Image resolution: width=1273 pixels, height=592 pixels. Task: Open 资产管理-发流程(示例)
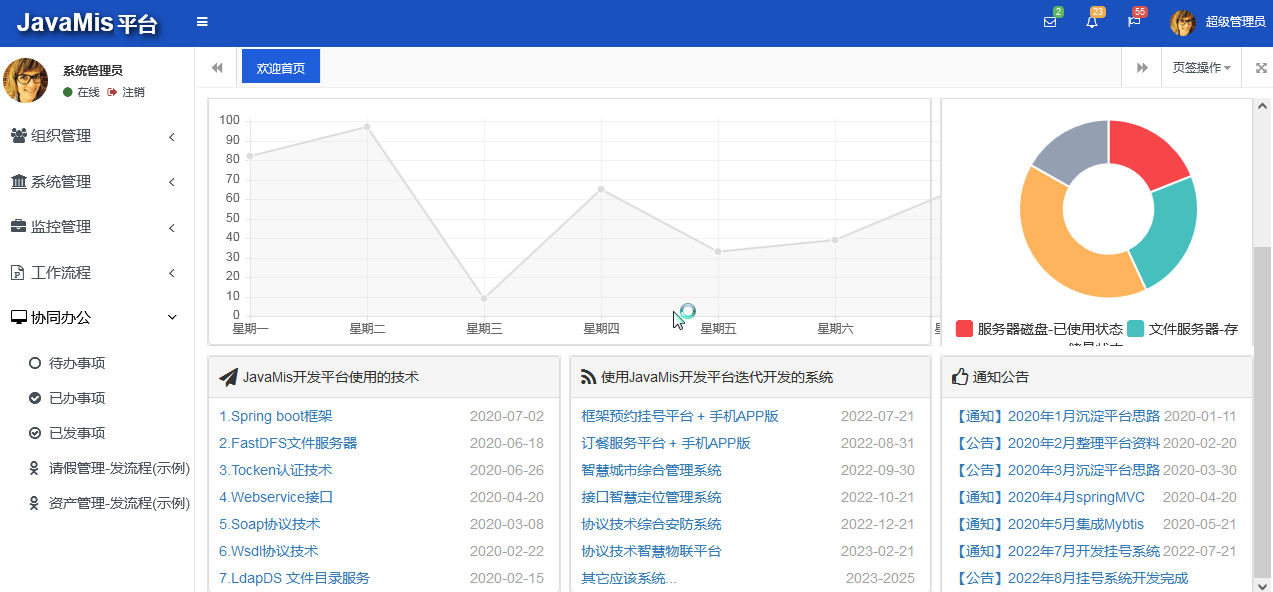[119, 503]
